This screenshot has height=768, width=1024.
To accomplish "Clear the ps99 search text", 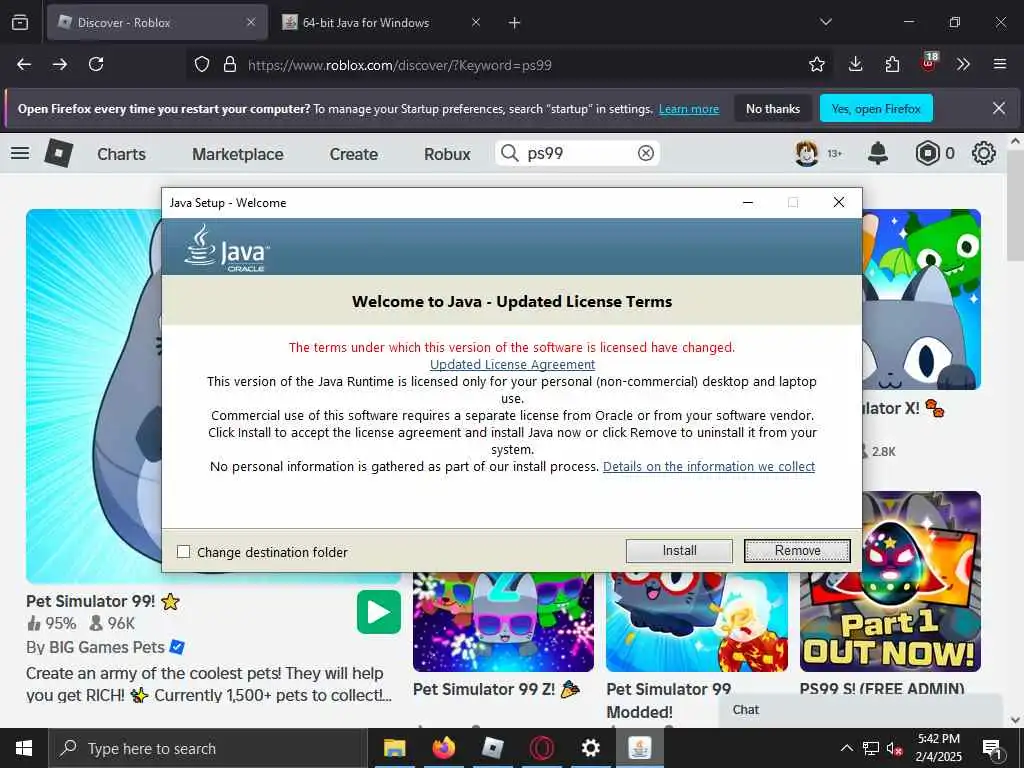I will [645, 153].
